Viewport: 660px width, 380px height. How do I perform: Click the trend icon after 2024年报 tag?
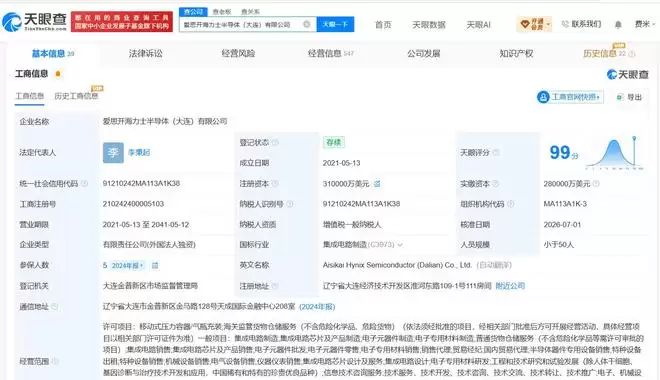(x=155, y=265)
